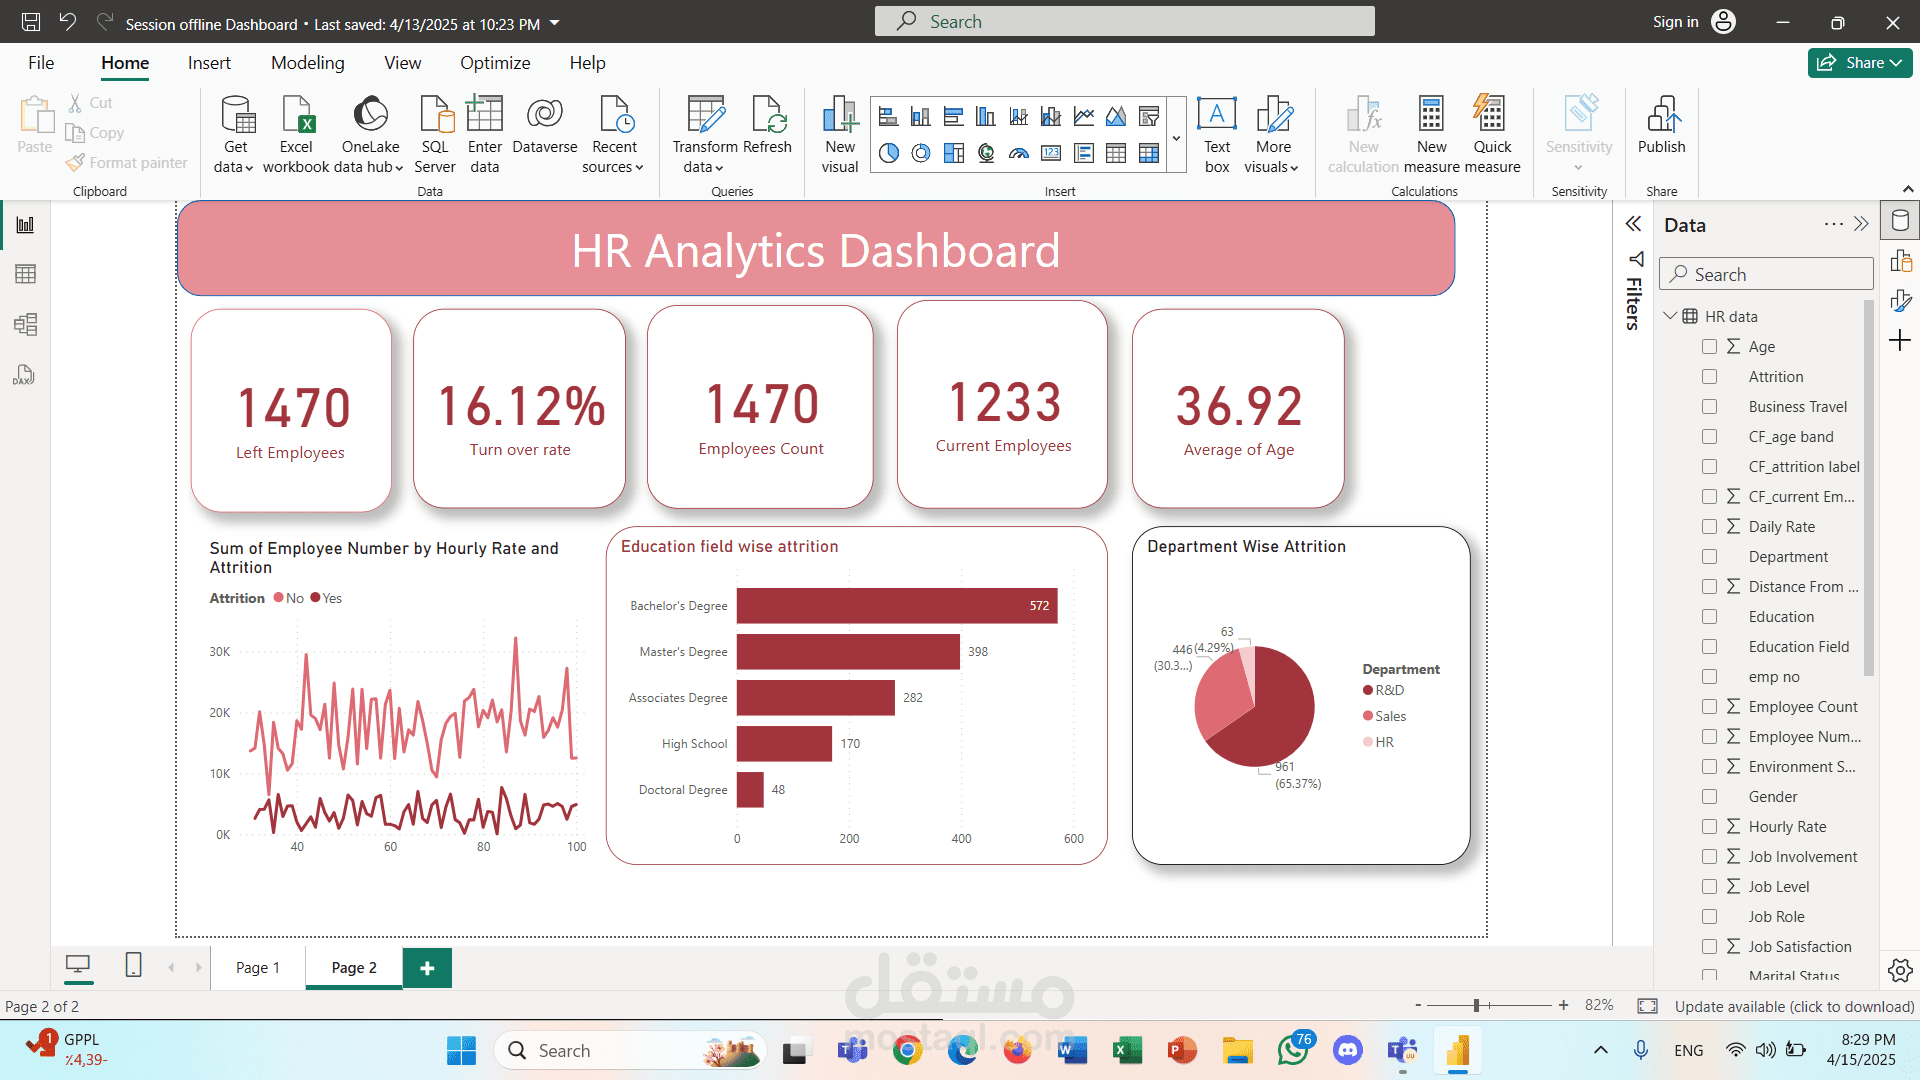Screen dimensions: 1920x1080
Task: Check the Hourly Rate field checkbox
Action: pos(1709,826)
